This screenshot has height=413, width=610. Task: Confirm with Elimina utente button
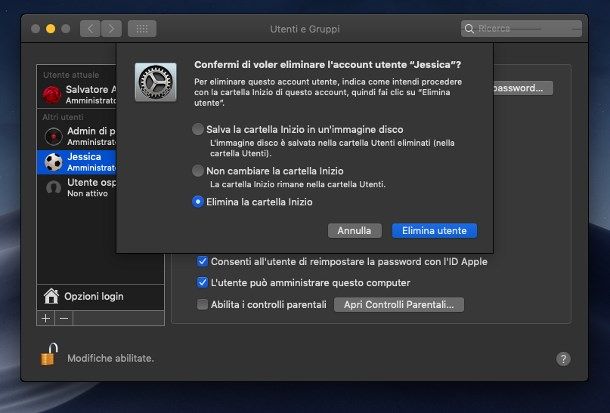(434, 231)
